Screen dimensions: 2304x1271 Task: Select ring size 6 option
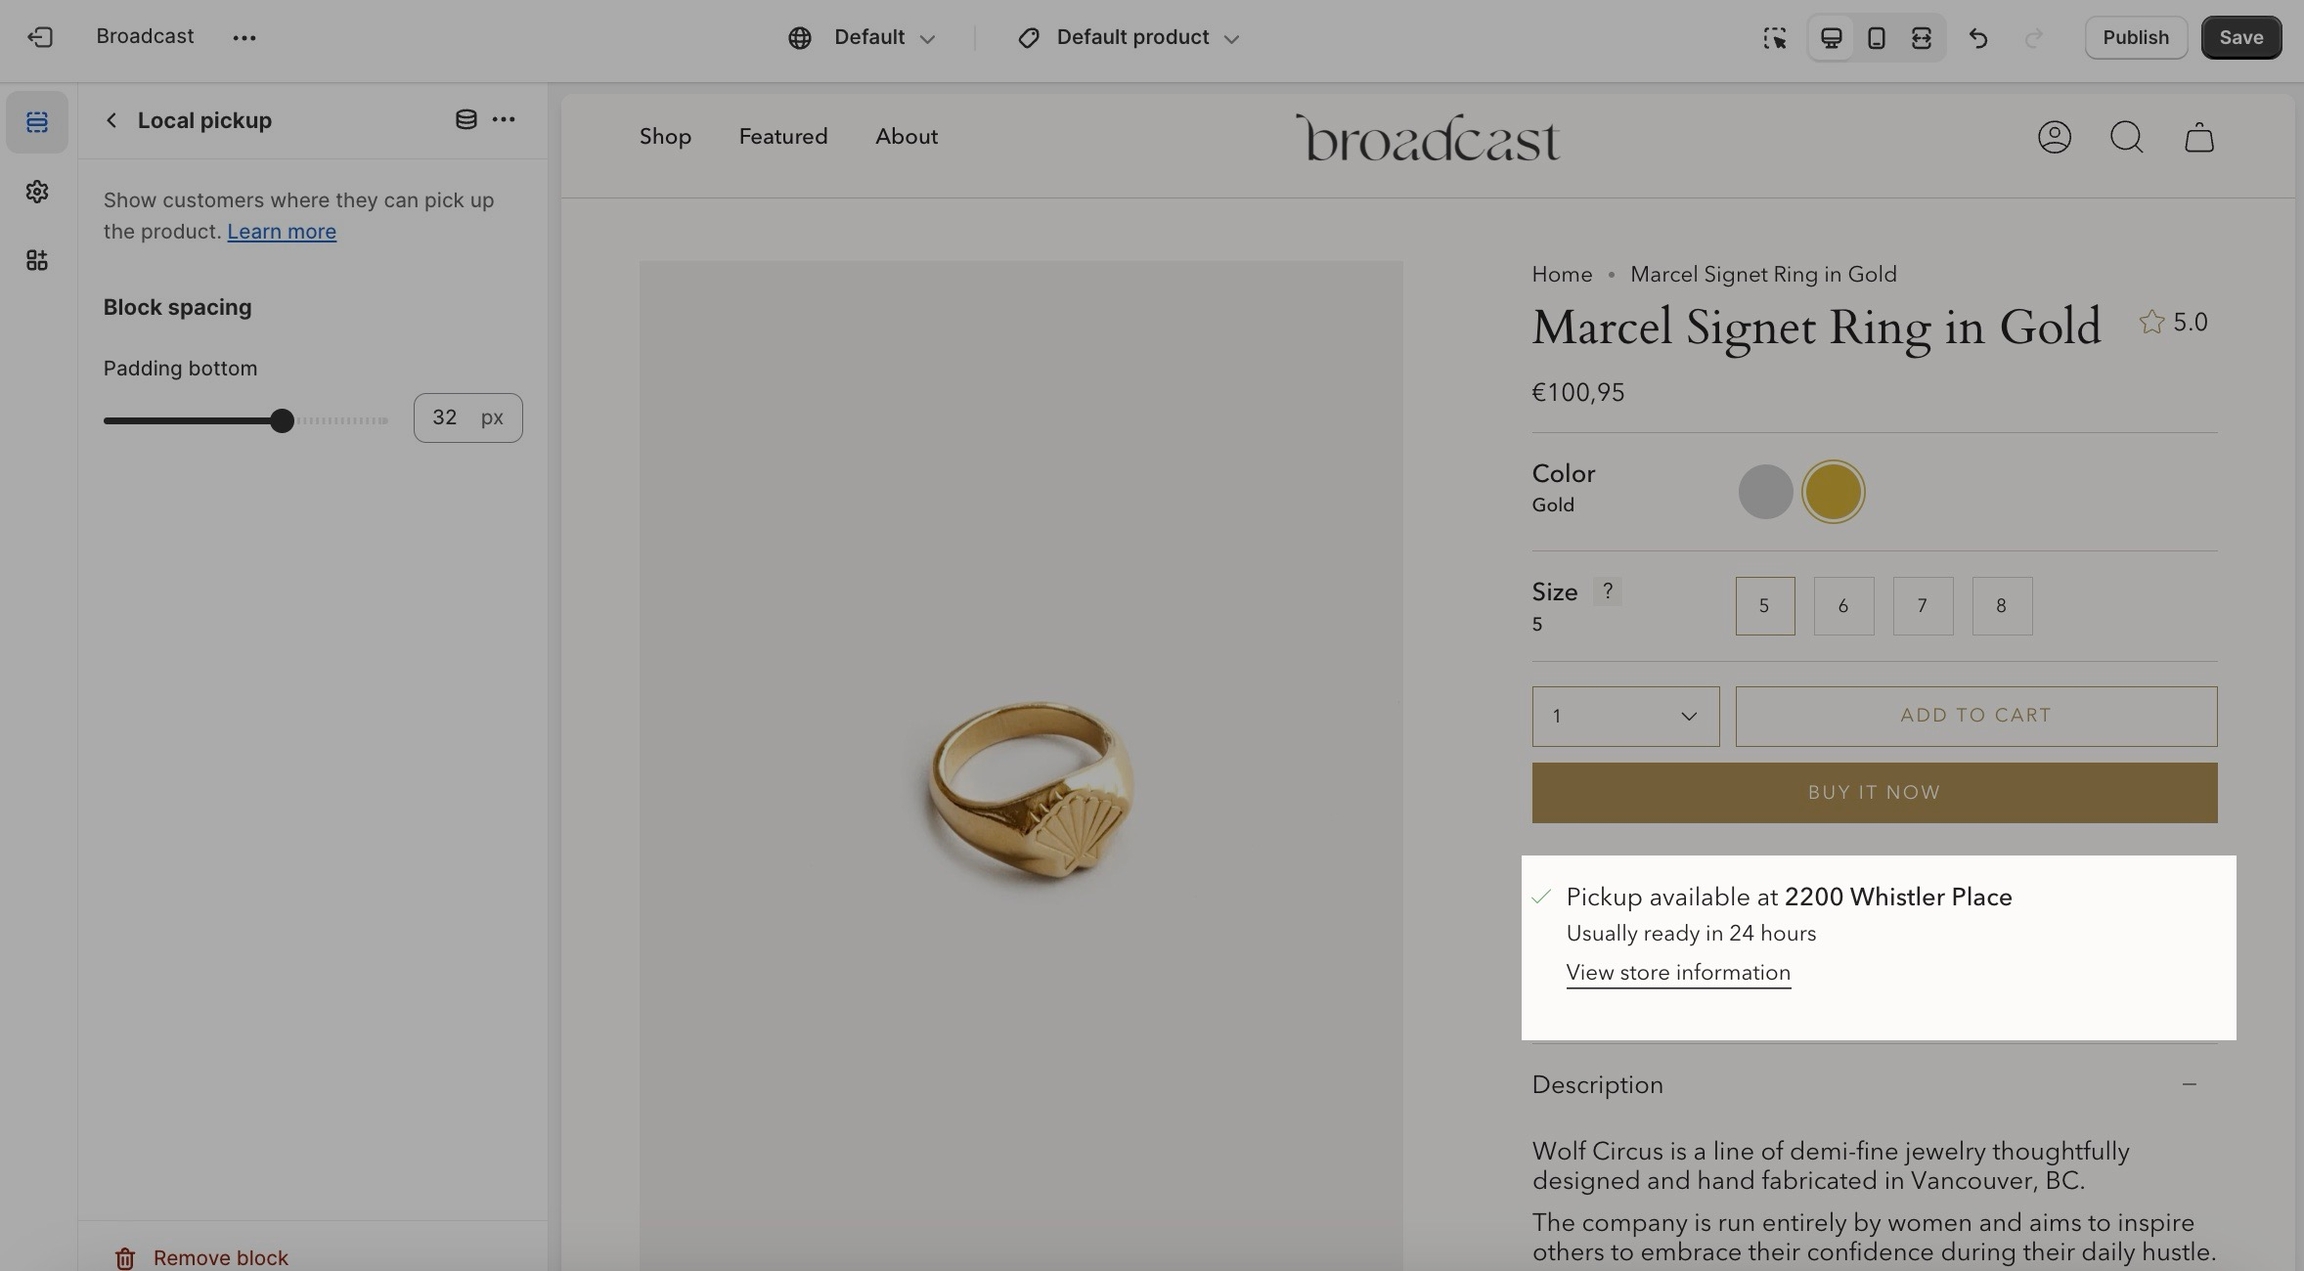tap(1843, 606)
